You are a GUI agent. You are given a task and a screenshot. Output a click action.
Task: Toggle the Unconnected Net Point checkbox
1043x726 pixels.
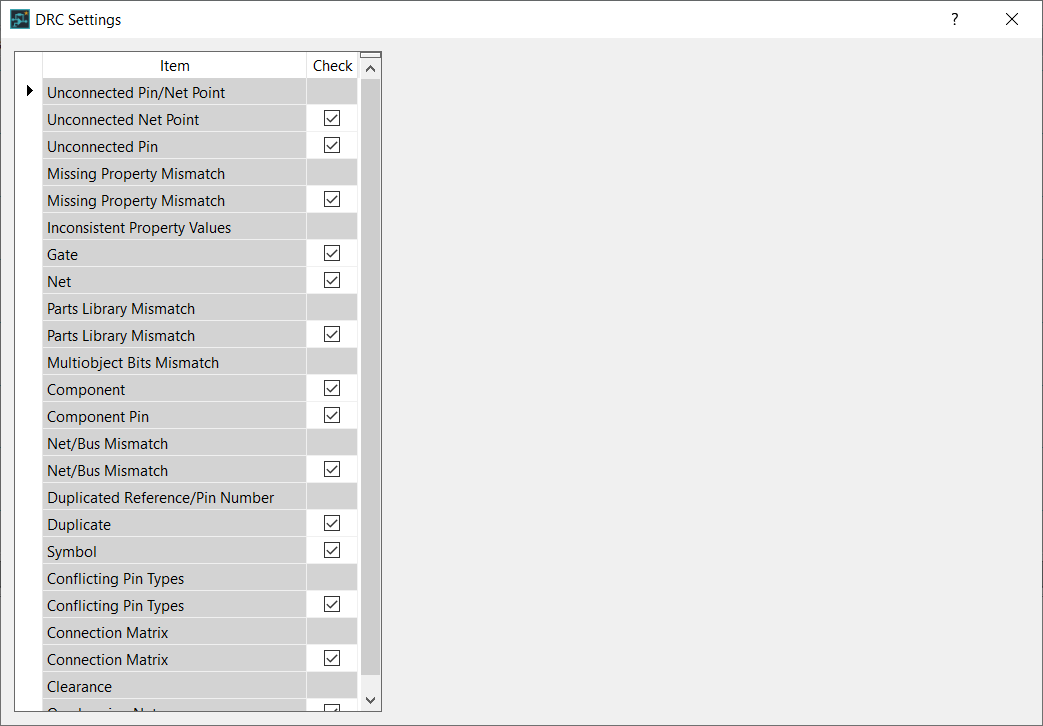click(x=332, y=118)
